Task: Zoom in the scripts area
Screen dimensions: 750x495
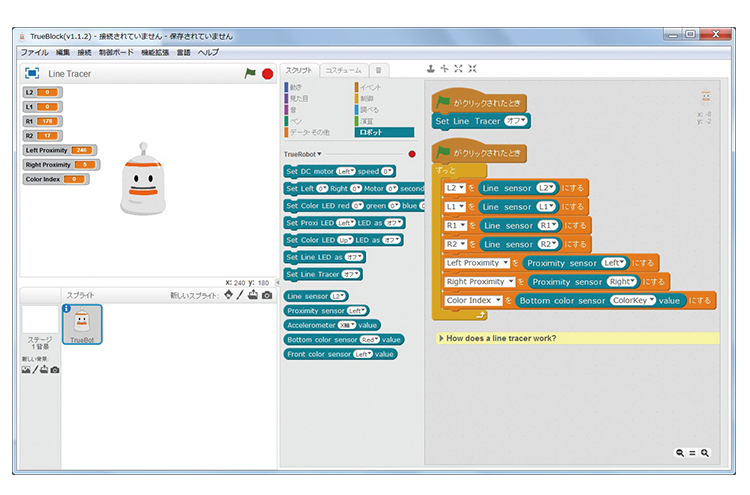Action: [705, 453]
